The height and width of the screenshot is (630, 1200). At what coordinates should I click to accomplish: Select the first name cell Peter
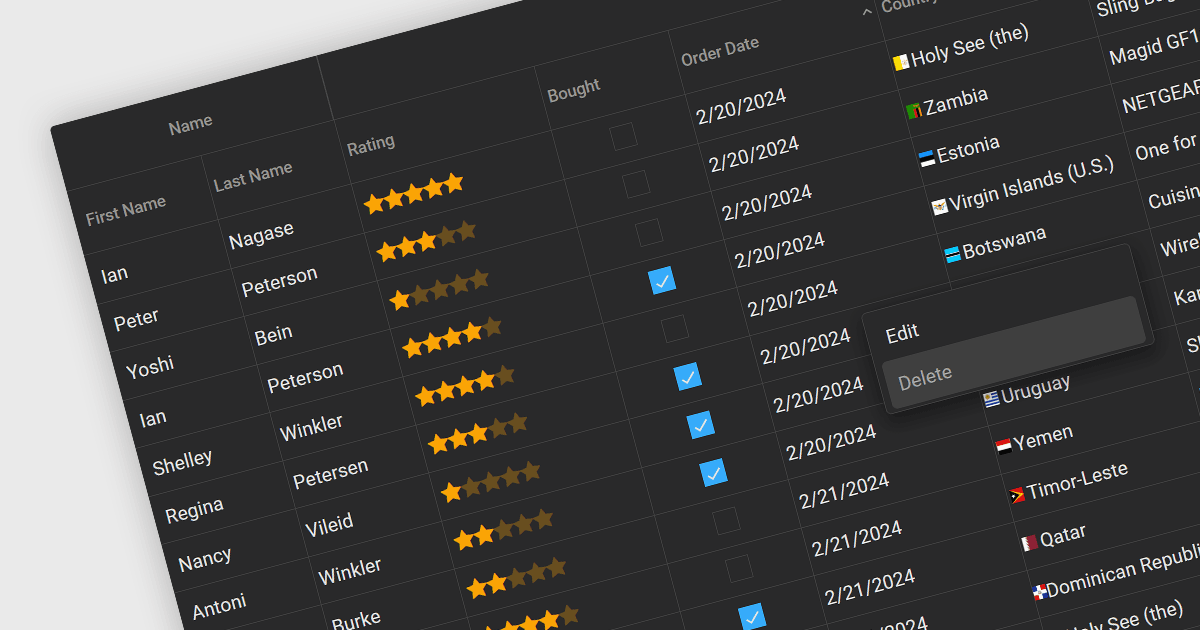tap(136, 320)
